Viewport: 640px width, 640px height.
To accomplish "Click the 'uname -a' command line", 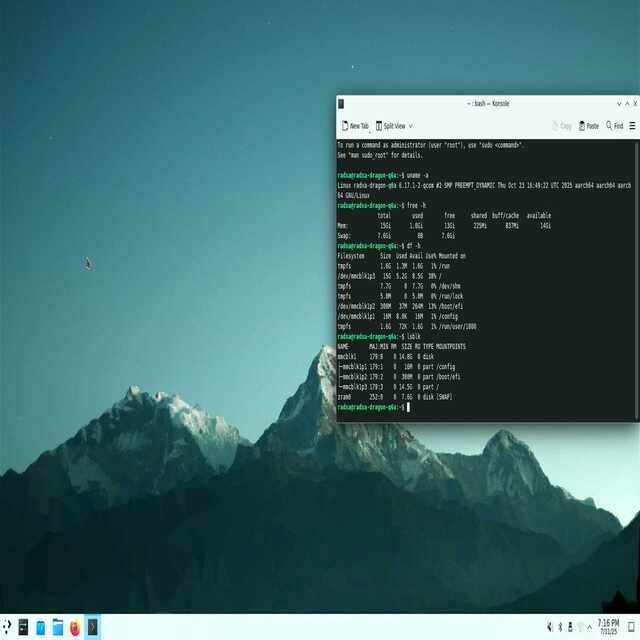I will (383, 176).
